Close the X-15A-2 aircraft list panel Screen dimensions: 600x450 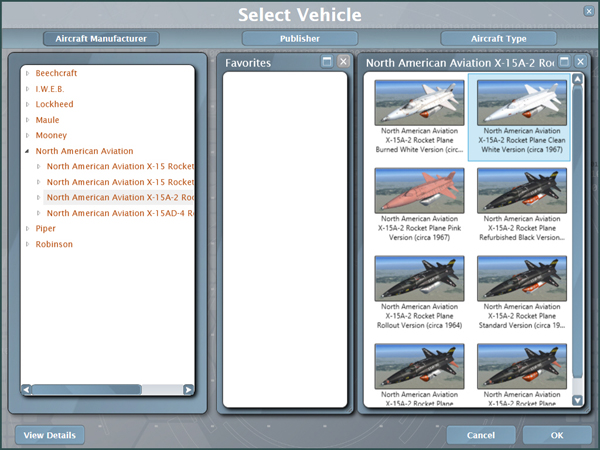[x=580, y=61]
